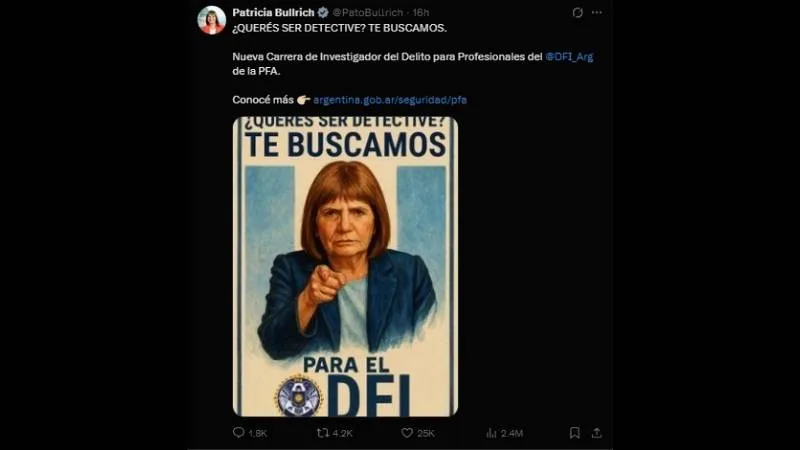Click the 25K likes count
Screen dimensions: 800x450
426,433
